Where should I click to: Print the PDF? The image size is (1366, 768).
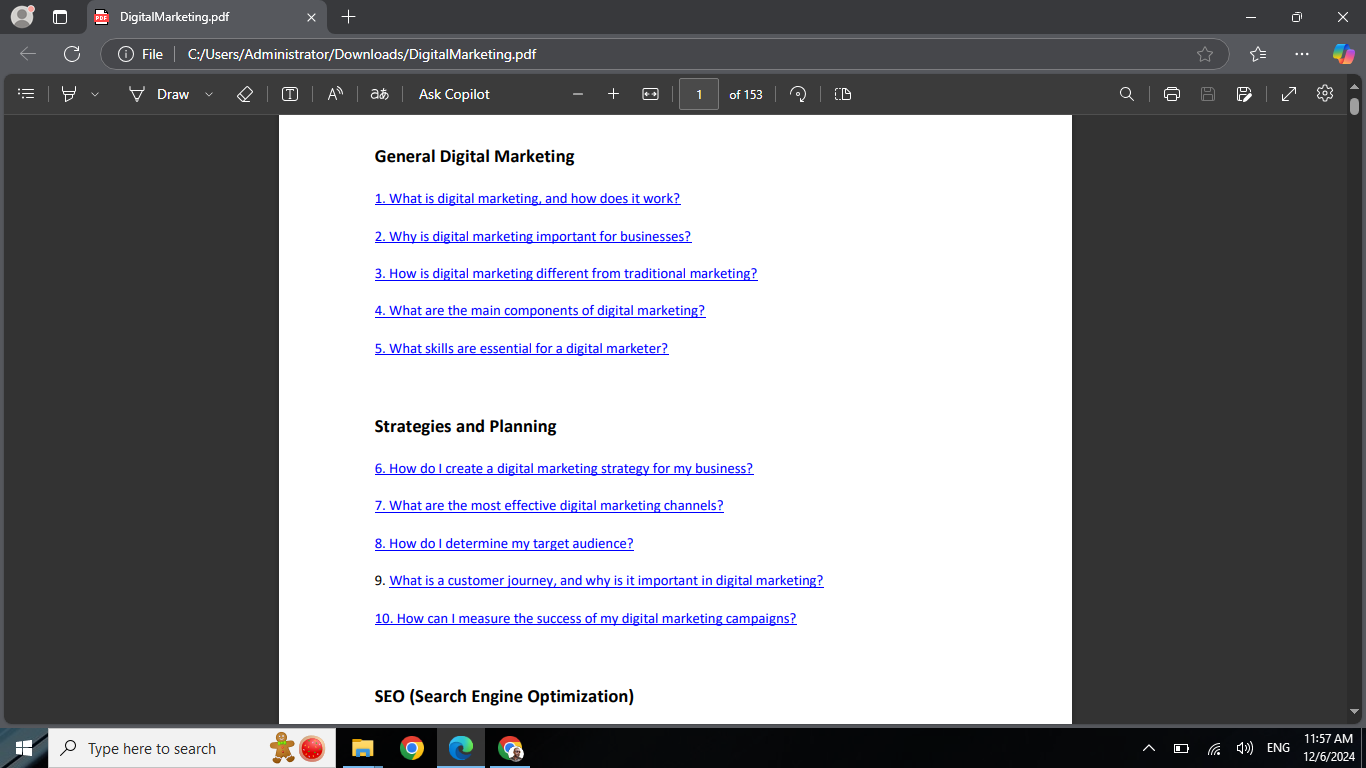click(x=1171, y=93)
